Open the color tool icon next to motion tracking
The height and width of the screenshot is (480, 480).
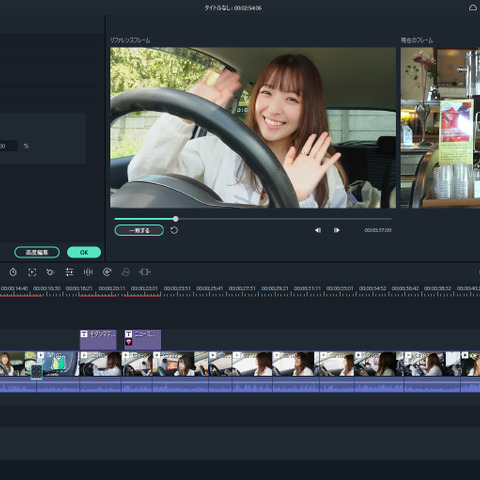[50, 272]
